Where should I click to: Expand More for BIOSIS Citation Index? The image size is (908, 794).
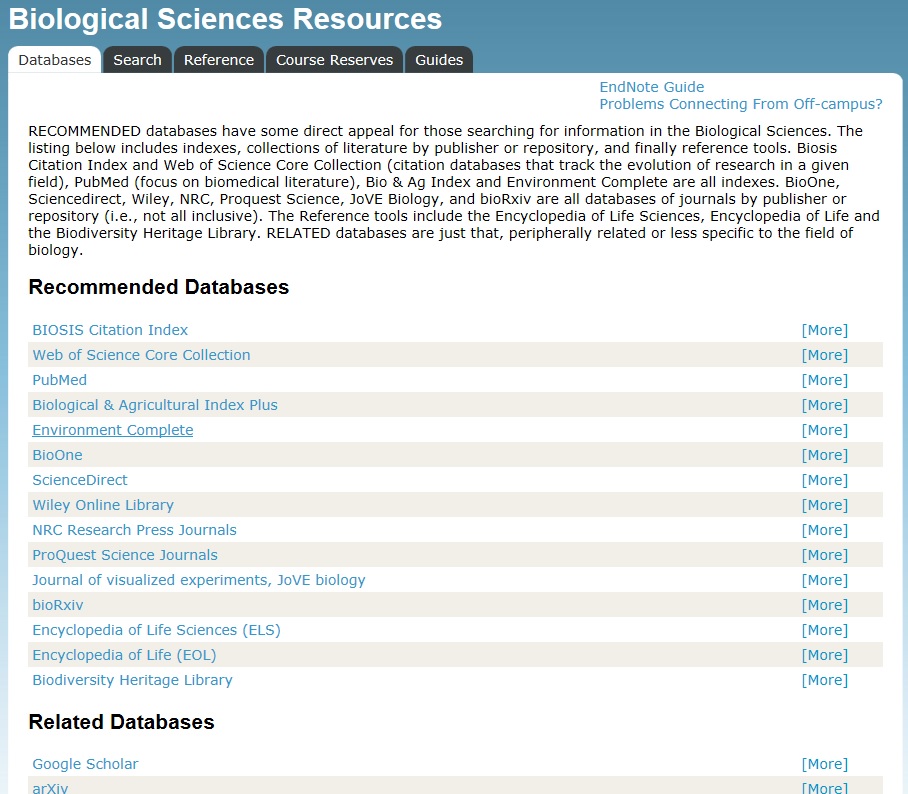pyautogui.click(x=825, y=330)
